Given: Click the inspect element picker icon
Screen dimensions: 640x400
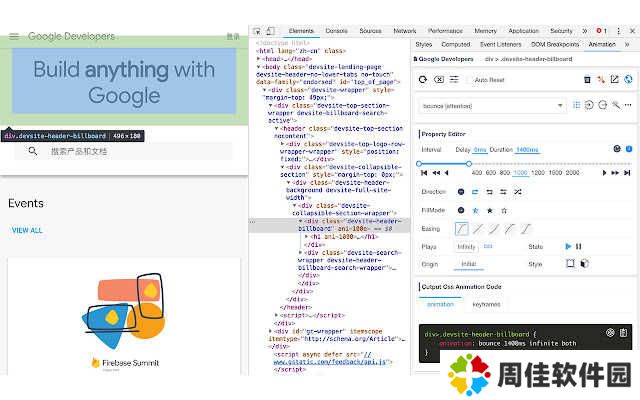Looking at the screenshot, I should [x=257, y=31].
